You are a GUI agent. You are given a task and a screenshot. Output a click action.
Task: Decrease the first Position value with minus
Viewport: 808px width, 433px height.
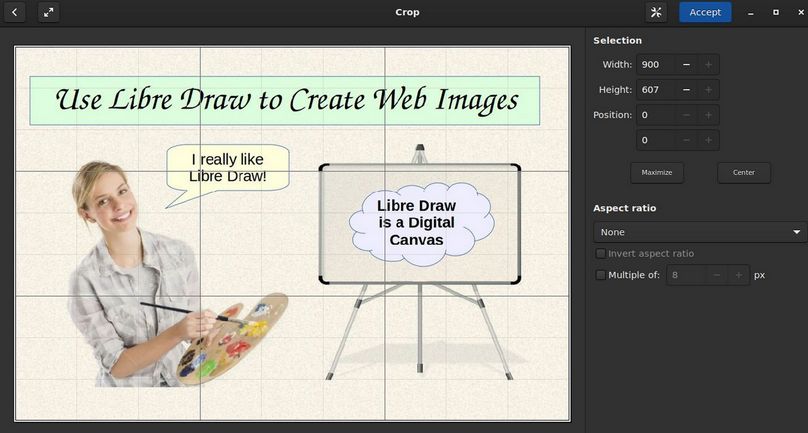tap(686, 115)
